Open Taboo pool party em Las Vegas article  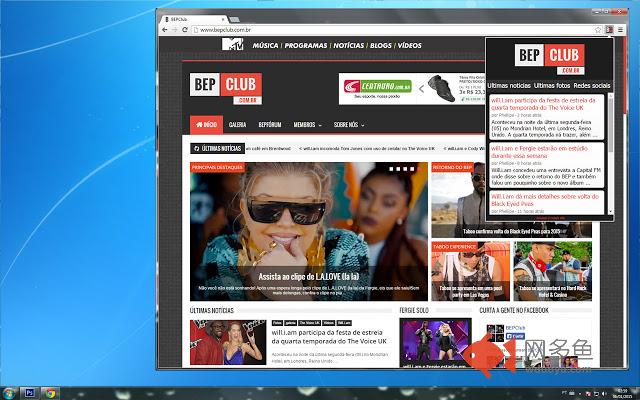tap(471, 271)
